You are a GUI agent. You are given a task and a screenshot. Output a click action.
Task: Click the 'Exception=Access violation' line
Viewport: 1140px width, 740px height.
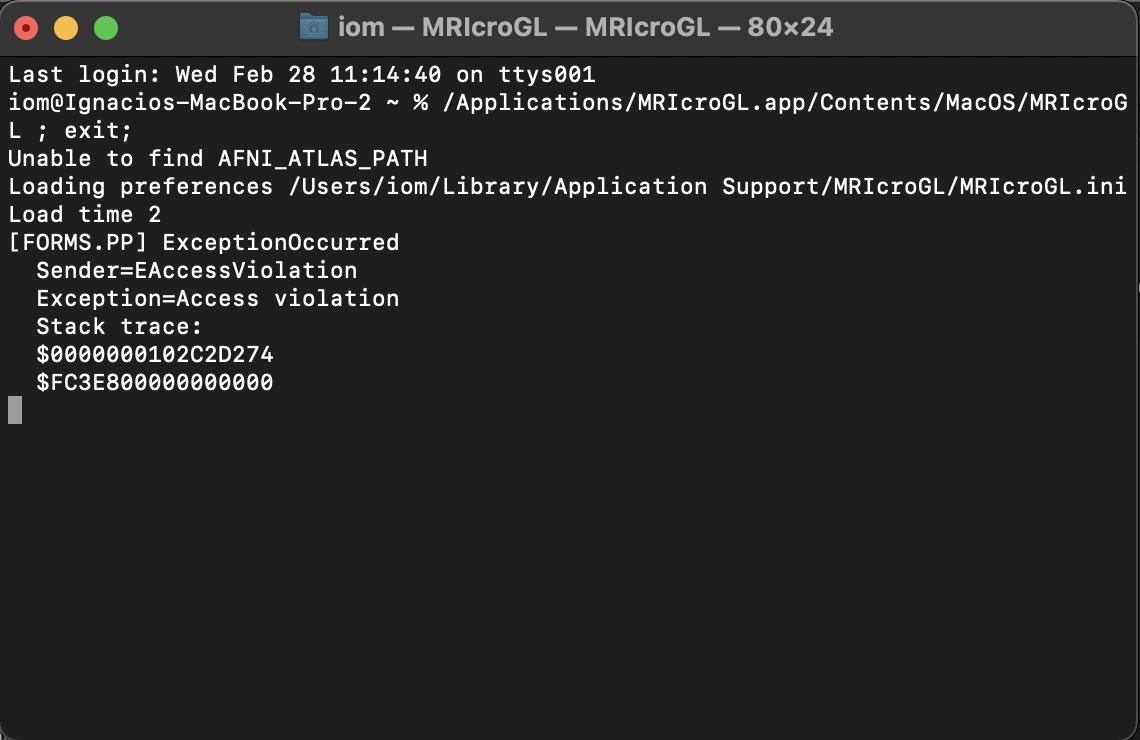pos(217,299)
